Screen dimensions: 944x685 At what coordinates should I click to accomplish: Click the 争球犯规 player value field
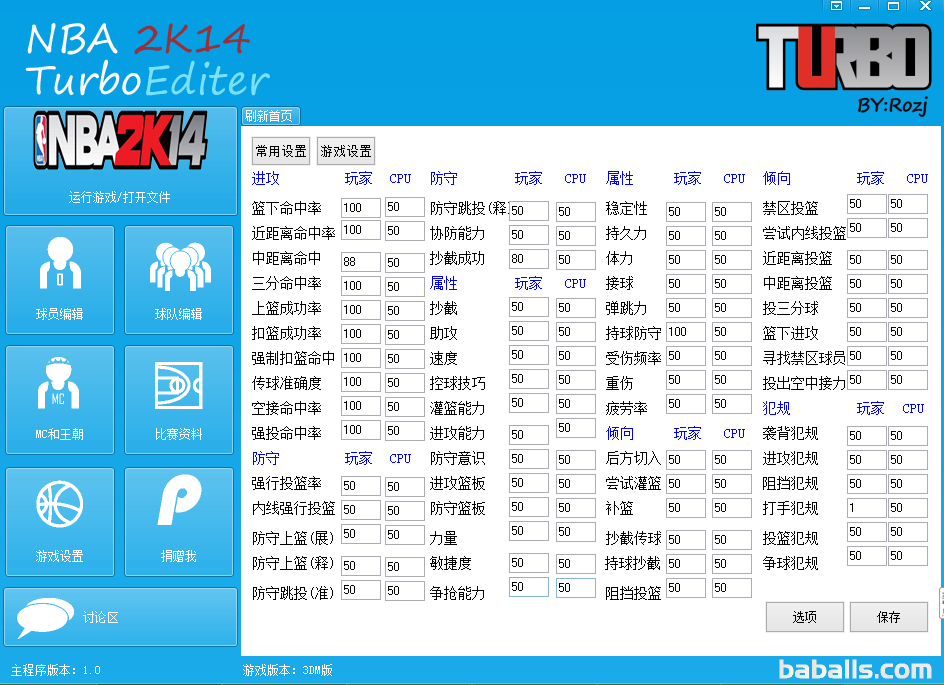point(866,556)
